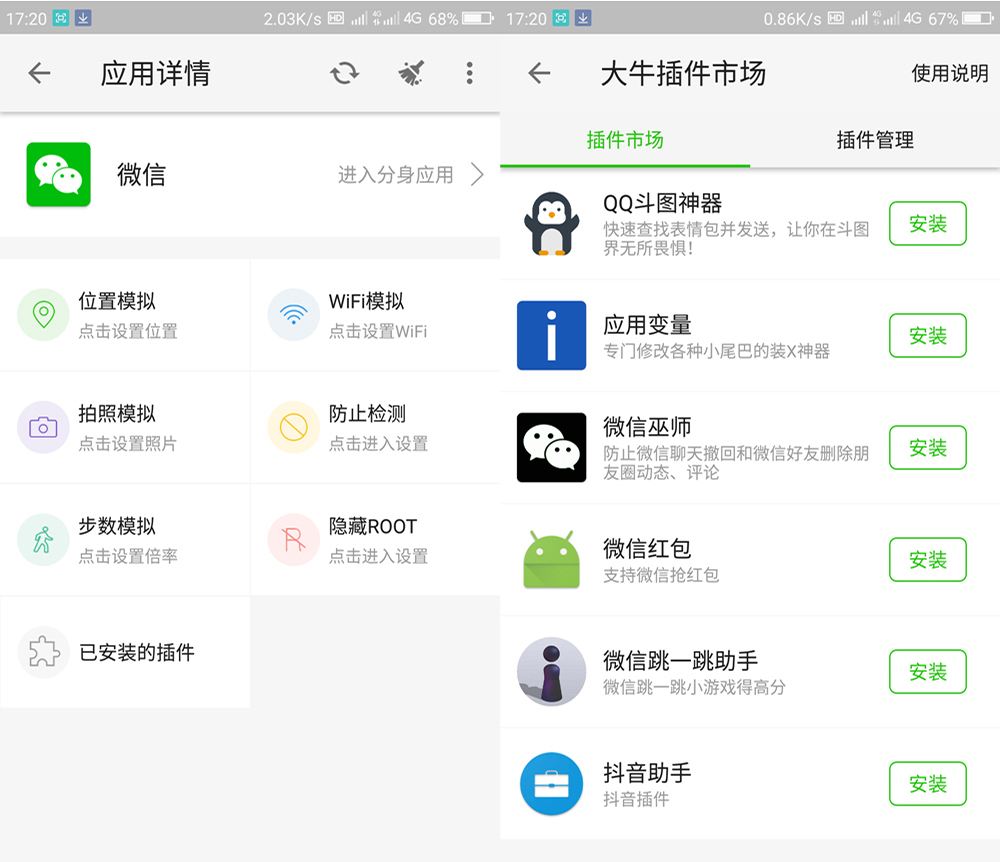Tap the 已安装的插件 puzzle piece icon
The width and height of the screenshot is (1000, 862).
pyautogui.click(x=43, y=652)
